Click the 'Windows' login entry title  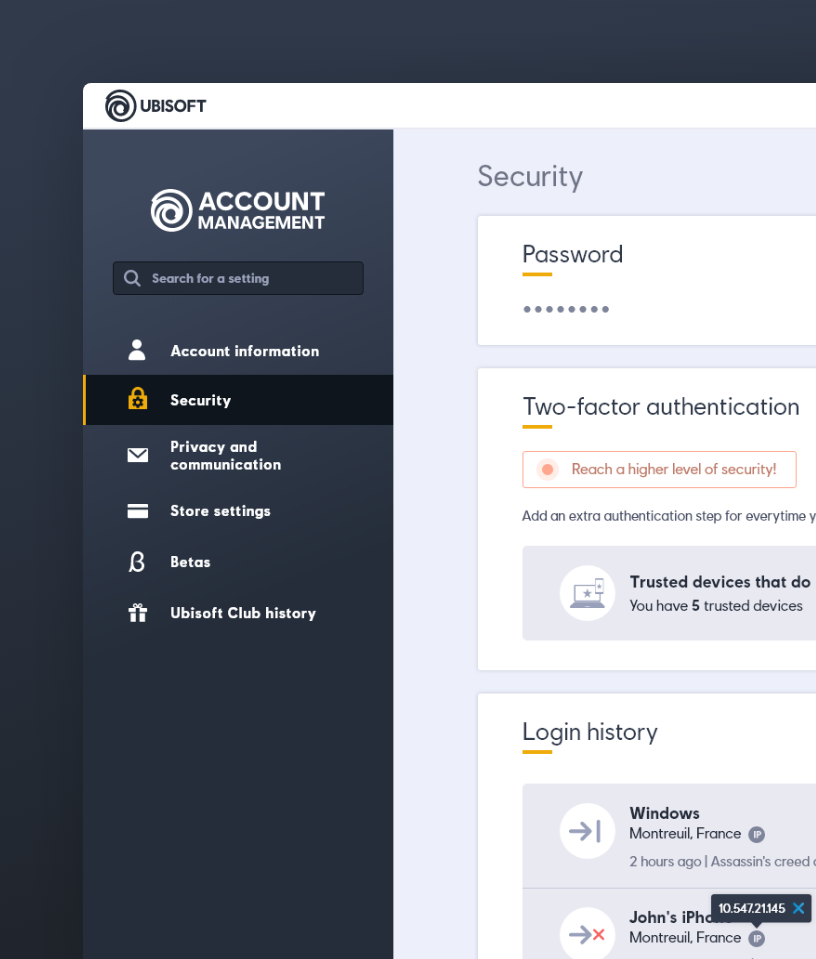point(664,813)
